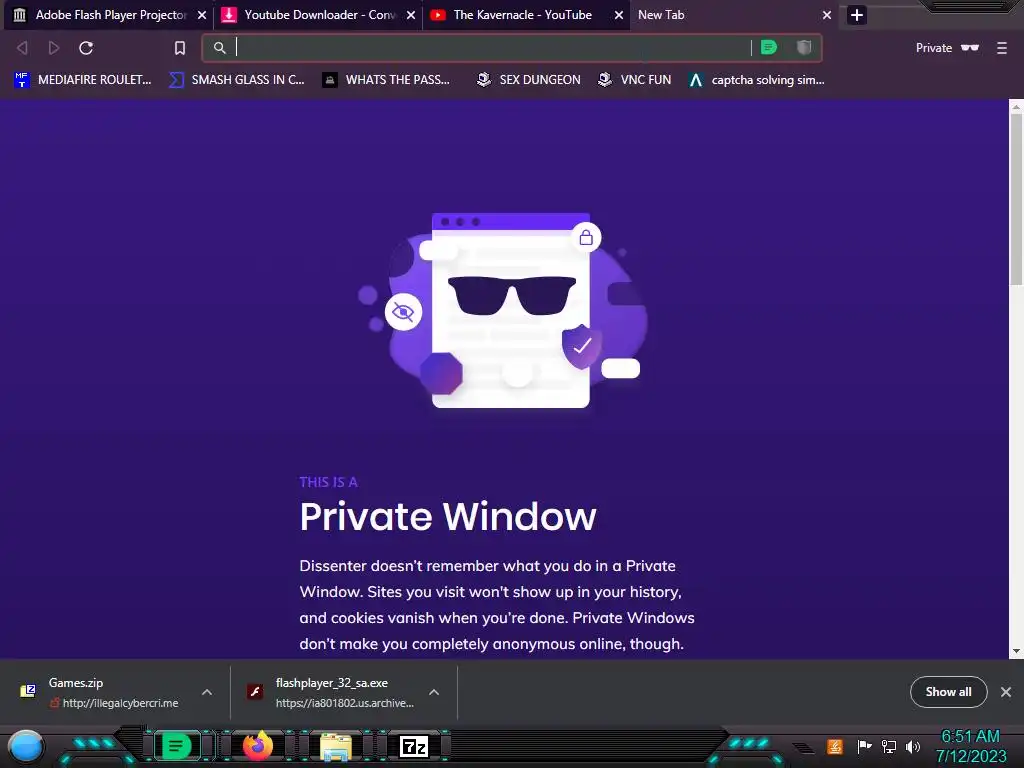Click the Private sunglasses indicator
Viewport: 1024px width, 768px height.
[x=948, y=48]
